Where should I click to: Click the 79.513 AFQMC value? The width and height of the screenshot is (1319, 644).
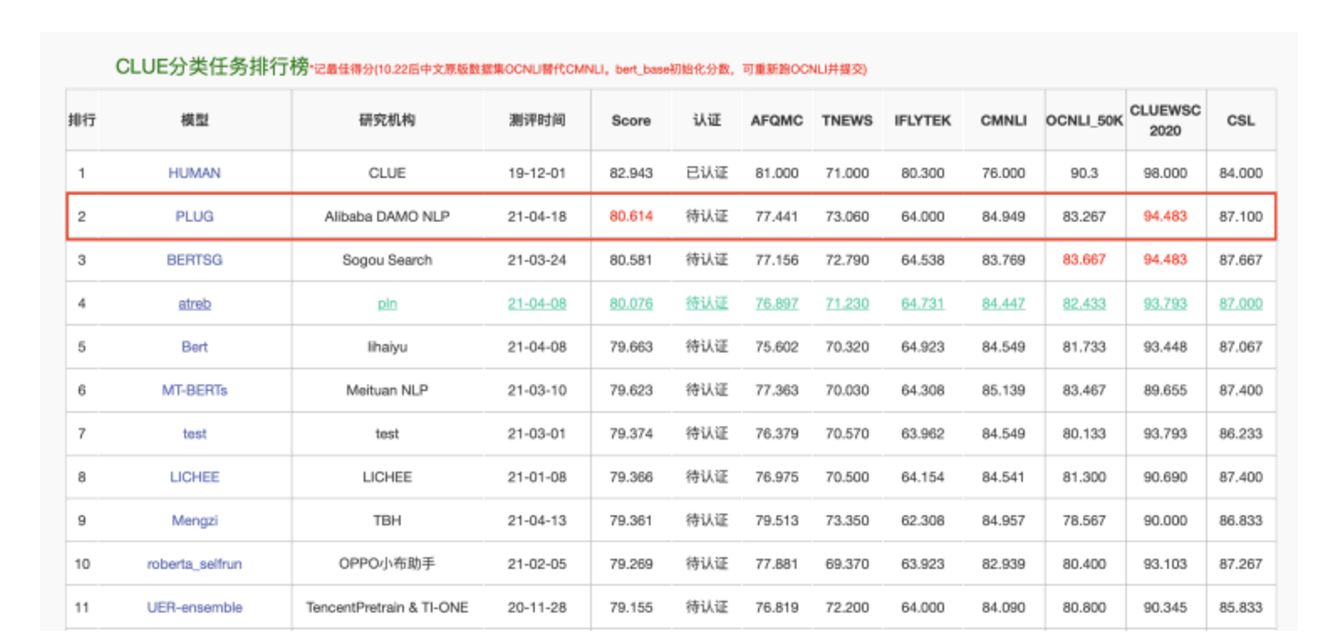click(x=777, y=521)
